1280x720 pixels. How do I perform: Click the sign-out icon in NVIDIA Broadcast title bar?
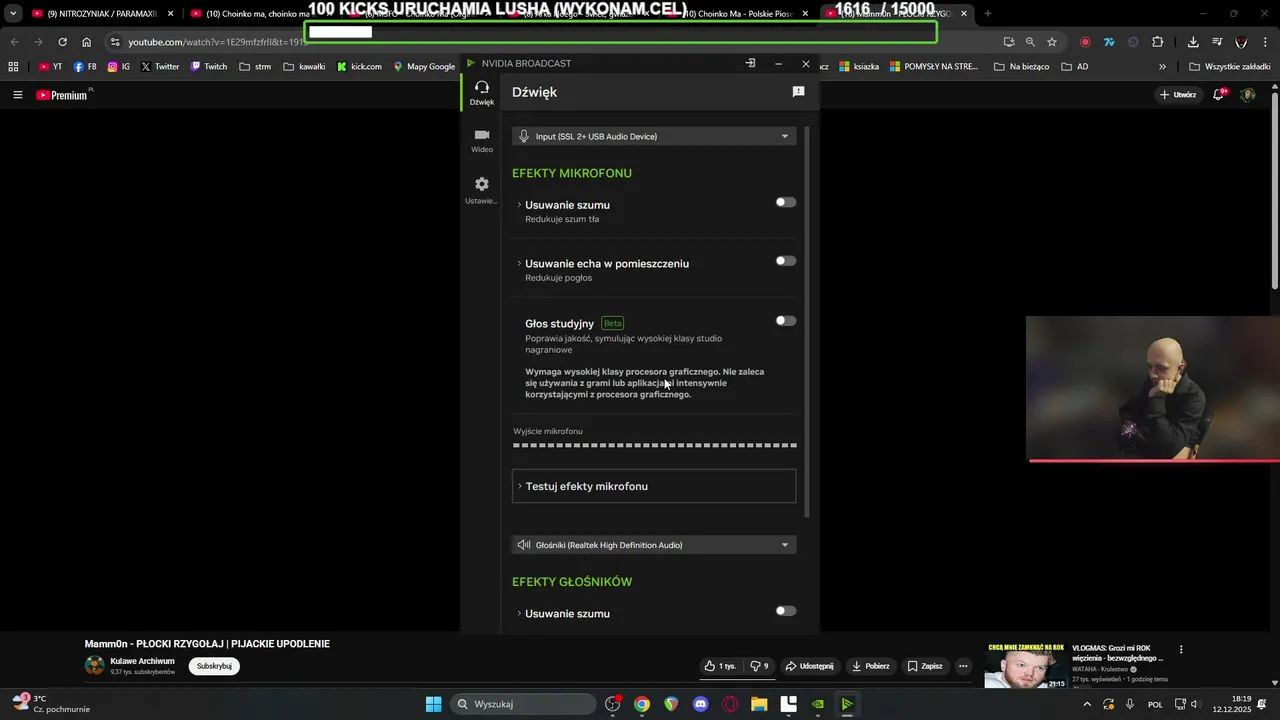click(x=750, y=63)
